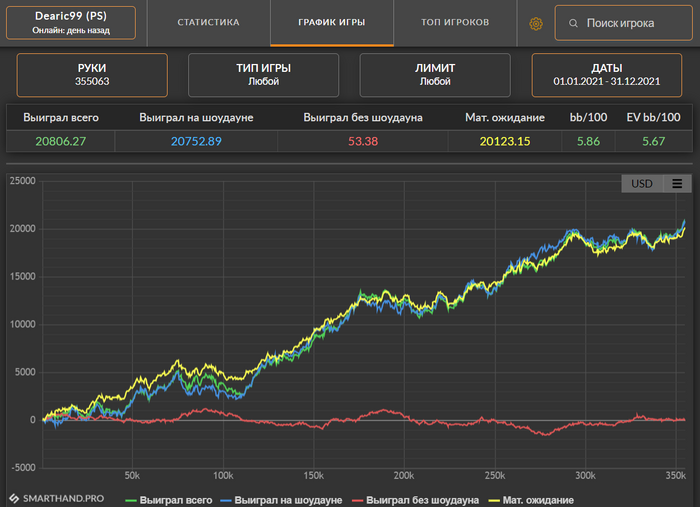This screenshot has width=700, height=507.
Task: Open the Топ игроков tab
Action: 455,22
